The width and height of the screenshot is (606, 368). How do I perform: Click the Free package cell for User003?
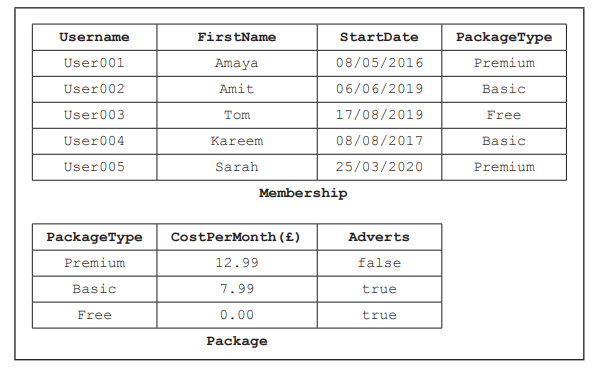(504, 115)
